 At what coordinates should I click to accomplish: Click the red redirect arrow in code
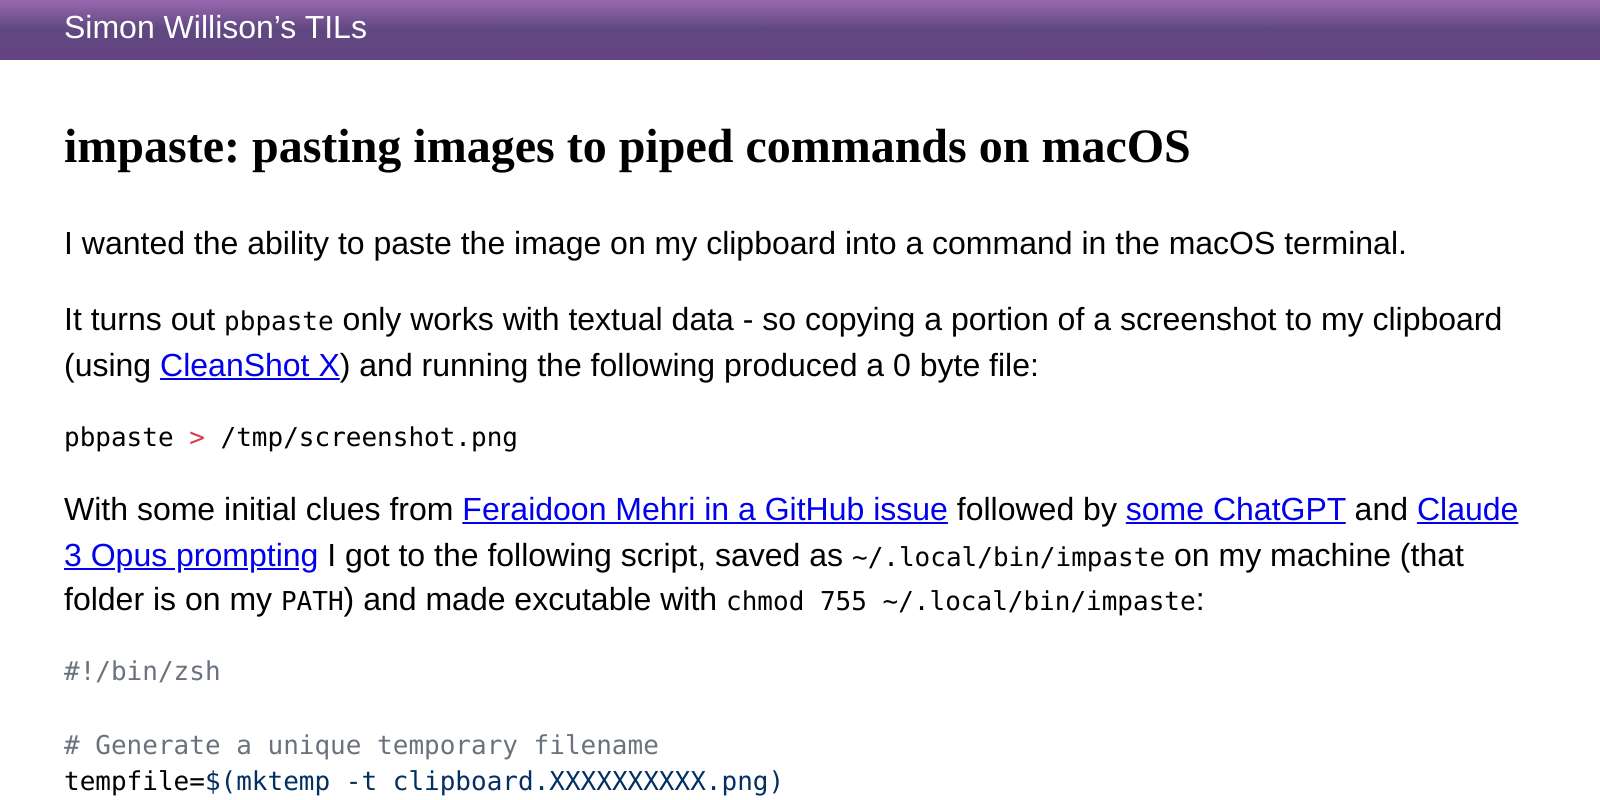coord(196,437)
